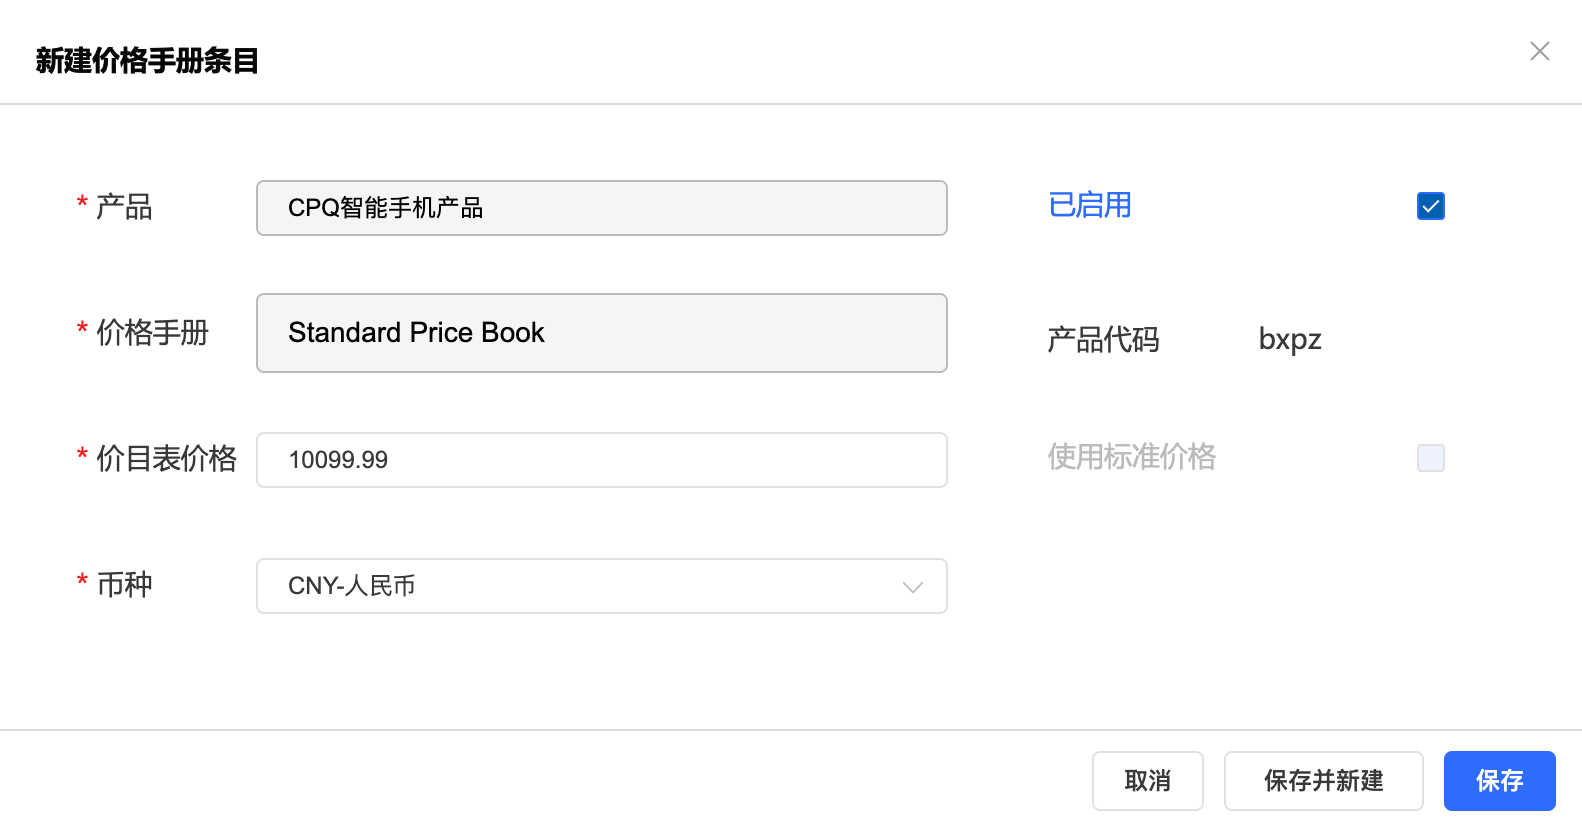This screenshot has width=1582, height=838.
Task: Click the 币种 field label
Action: pos(124,585)
